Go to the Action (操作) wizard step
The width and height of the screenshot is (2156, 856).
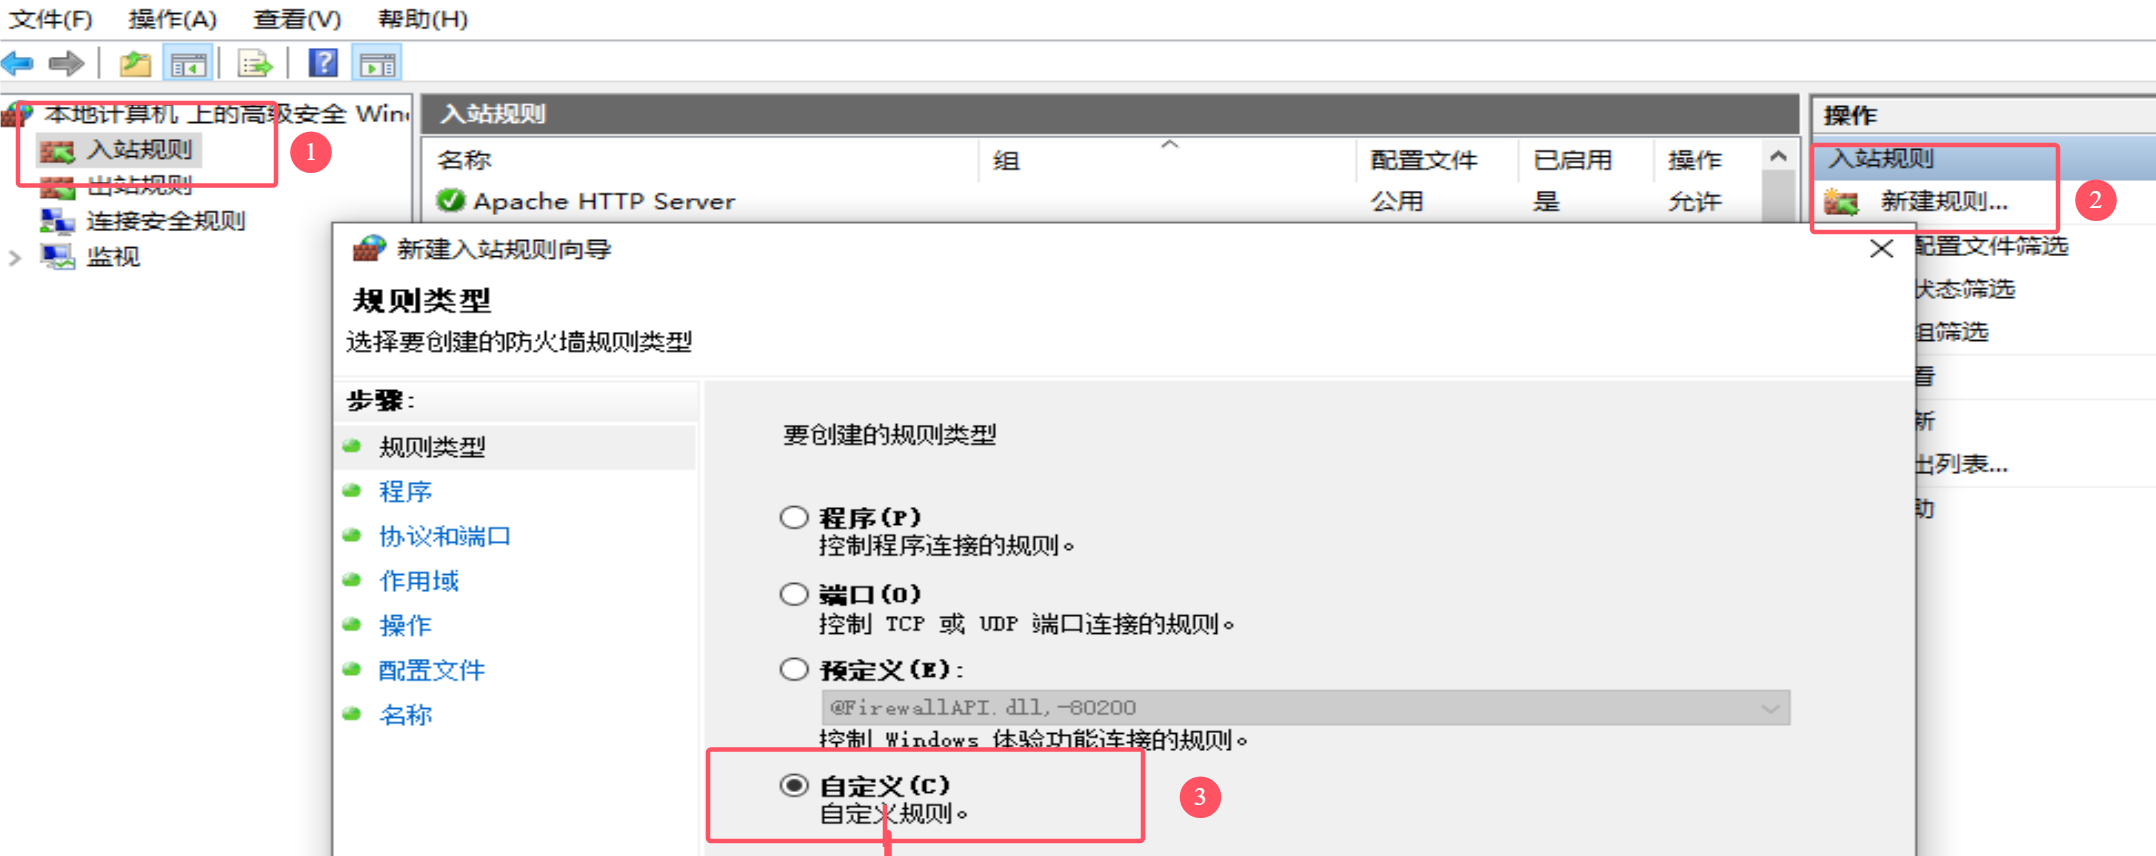coord(405,625)
